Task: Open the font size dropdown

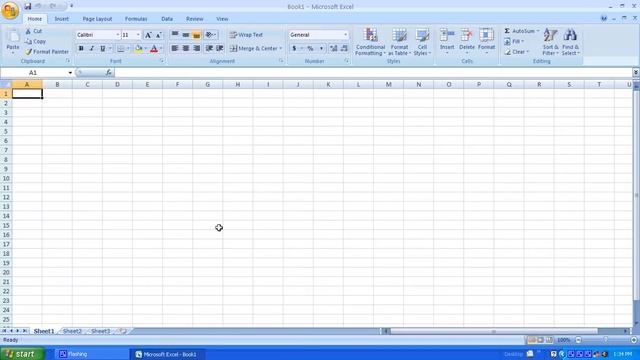Action: point(138,35)
